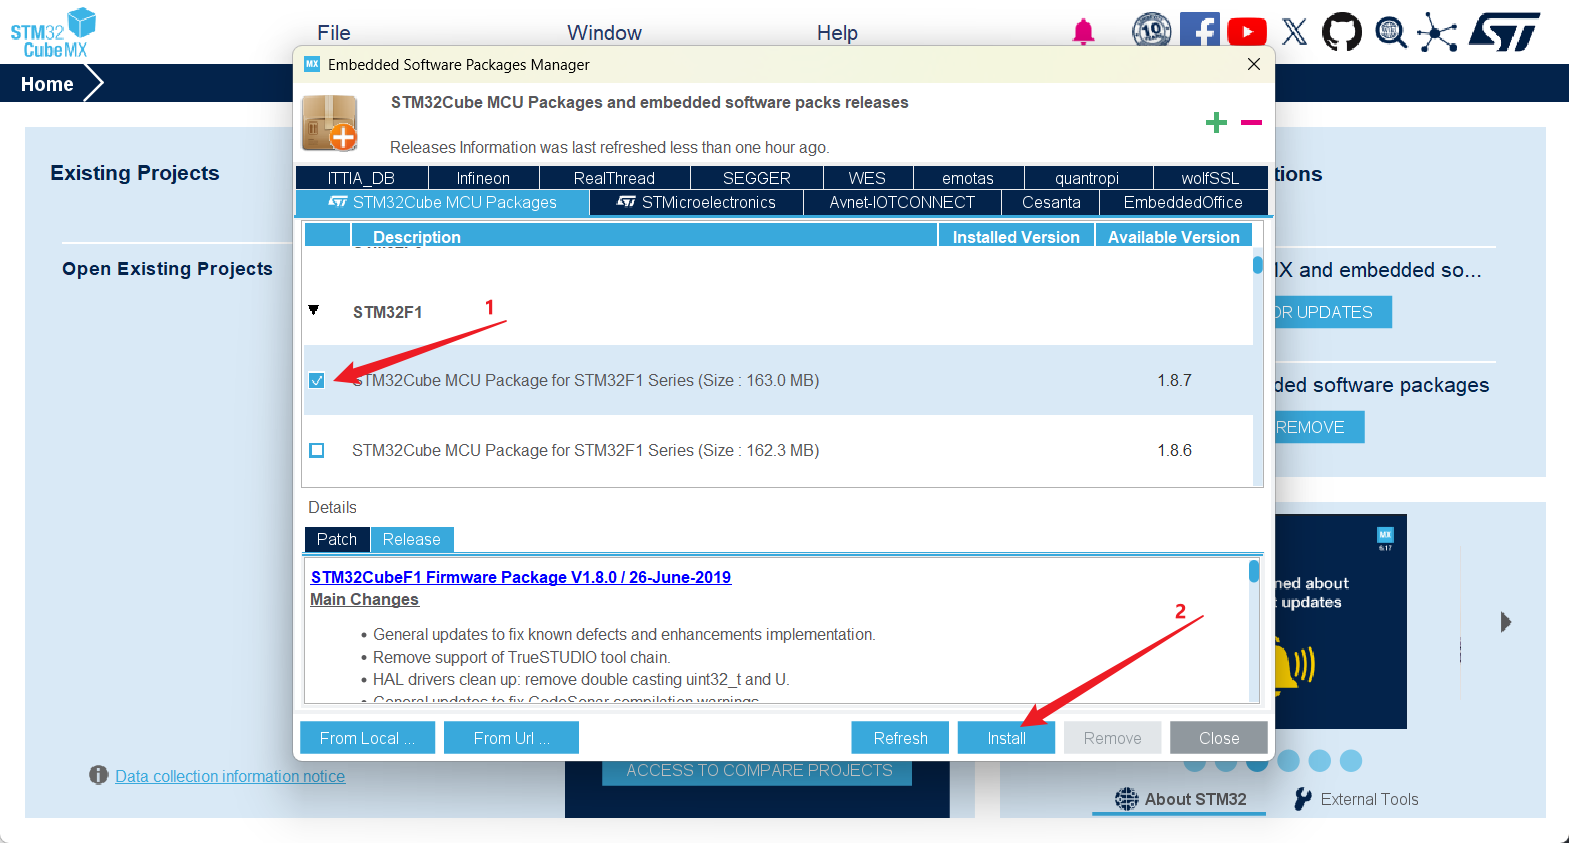This screenshot has width=1569, height=843.
Task: Switch to the Infineon tab
Action: 484,177
